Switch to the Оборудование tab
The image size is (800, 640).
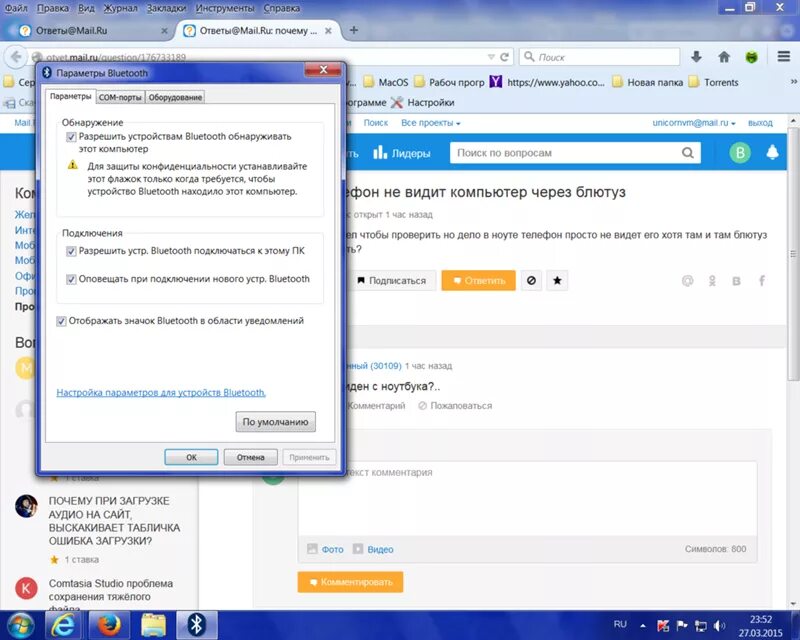click(175, 97)
